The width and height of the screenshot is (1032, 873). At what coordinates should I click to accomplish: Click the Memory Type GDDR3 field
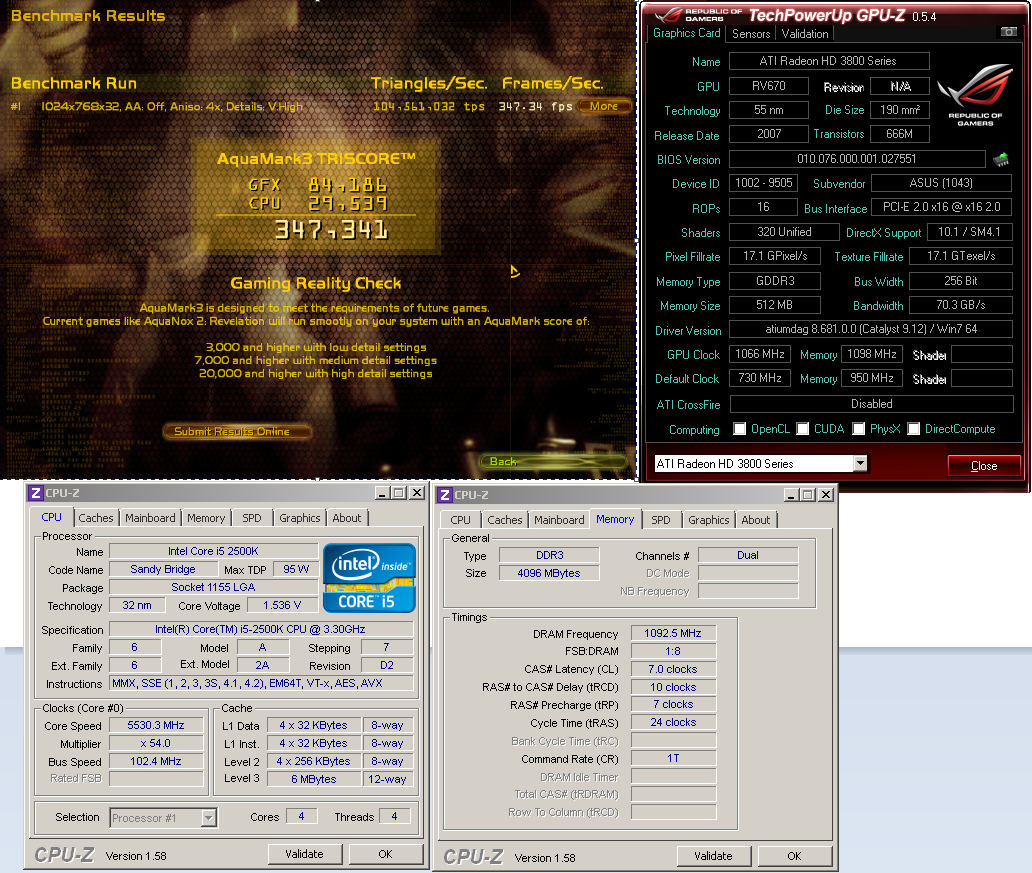coord(775,280)
